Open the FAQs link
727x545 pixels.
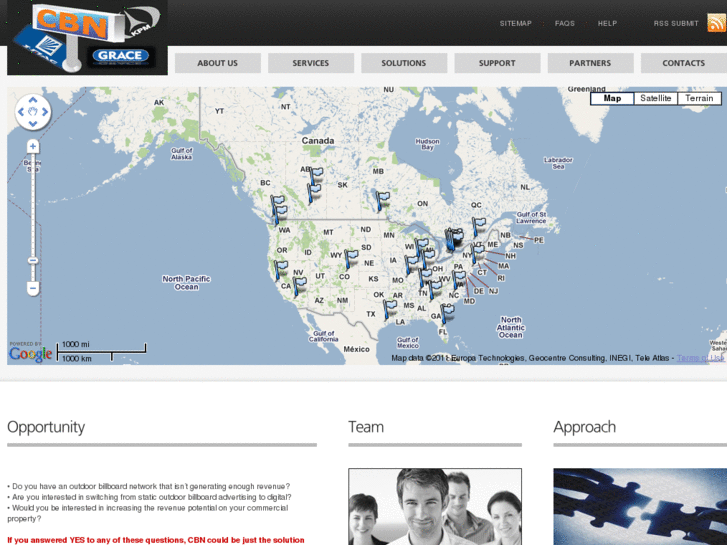(x=565, y=23)
